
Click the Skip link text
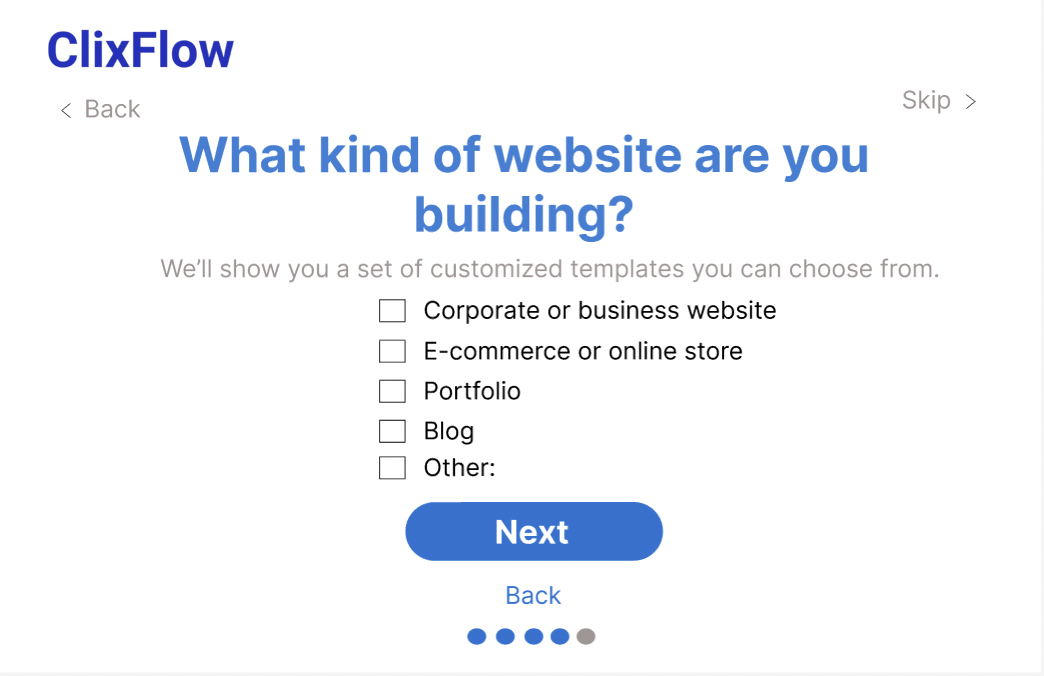pyautogui.click(x=926, y=100)
